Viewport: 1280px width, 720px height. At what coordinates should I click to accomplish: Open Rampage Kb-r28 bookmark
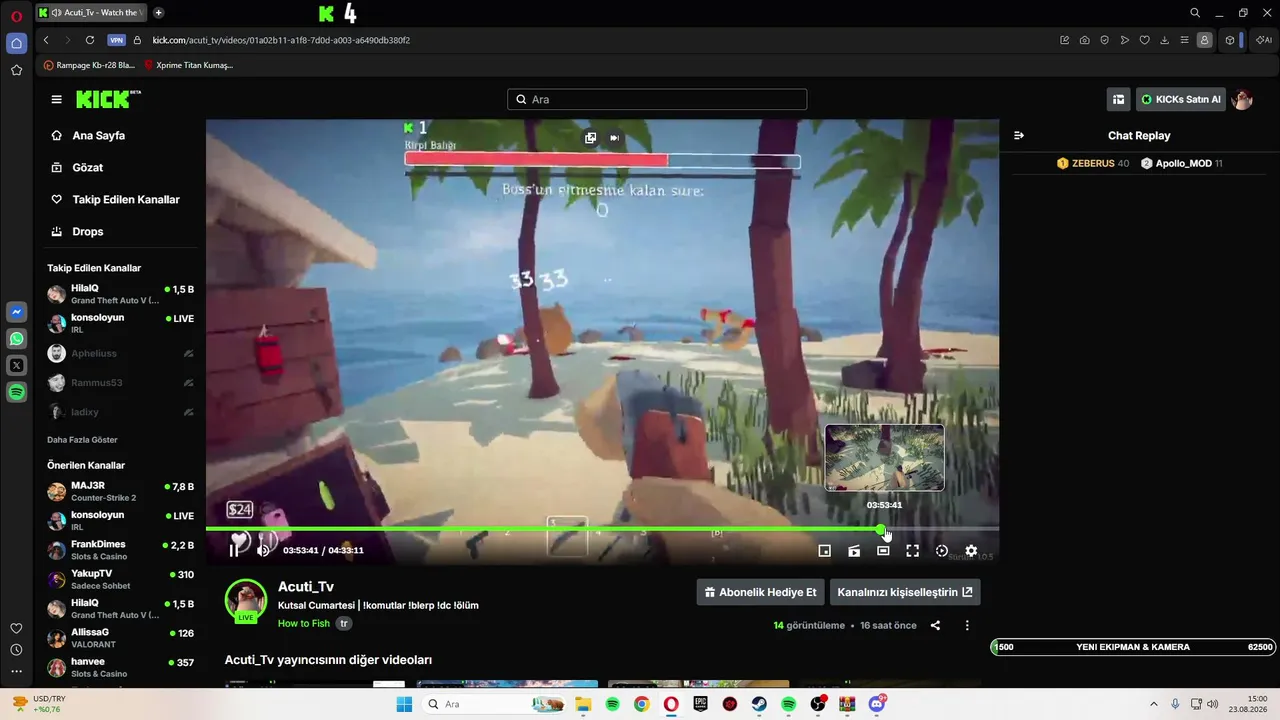[x=89, y=65]
